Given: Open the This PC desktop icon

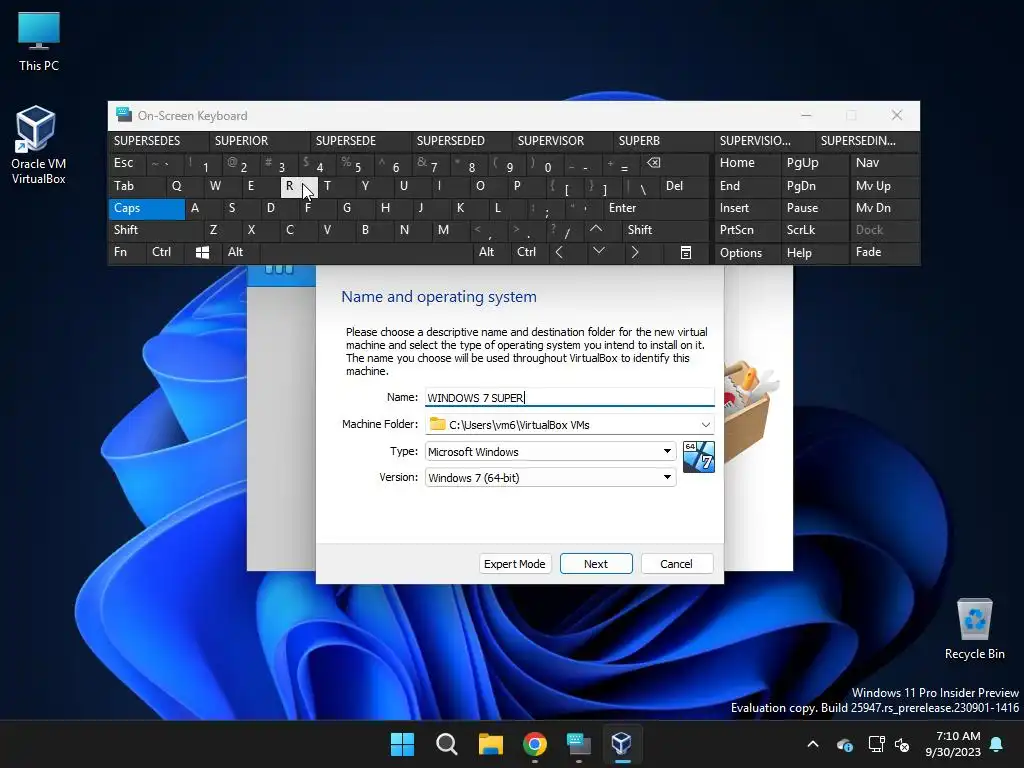Looking at the screenshot, I should click(39, 40).
